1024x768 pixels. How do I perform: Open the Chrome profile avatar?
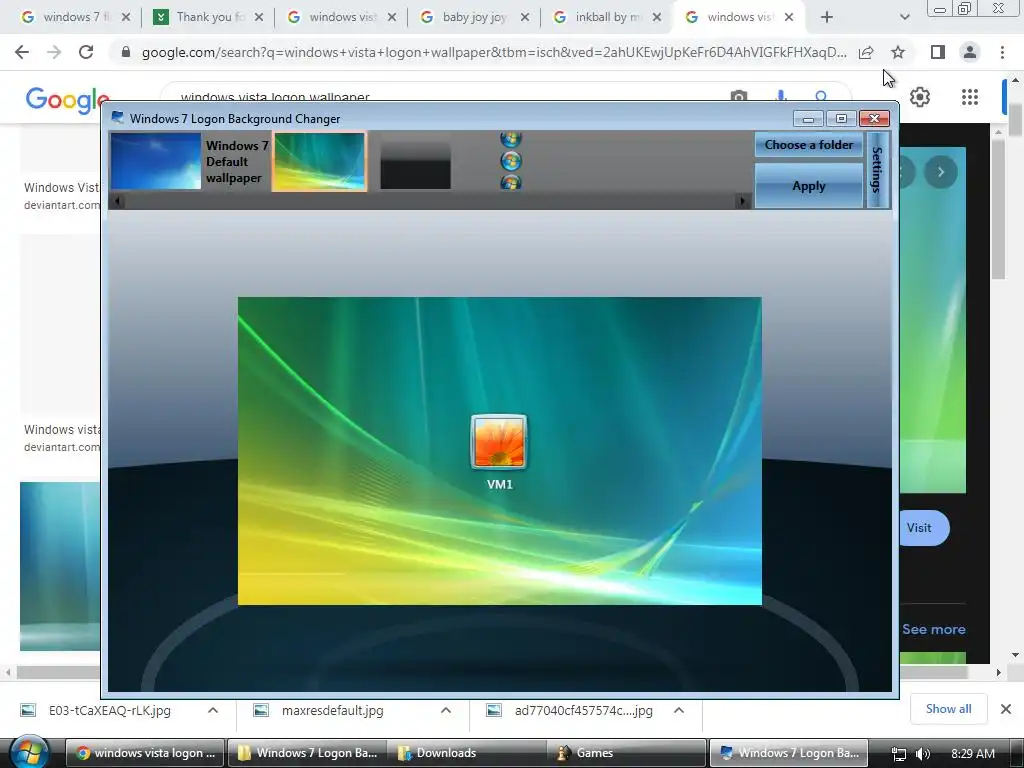click(970, 52)
